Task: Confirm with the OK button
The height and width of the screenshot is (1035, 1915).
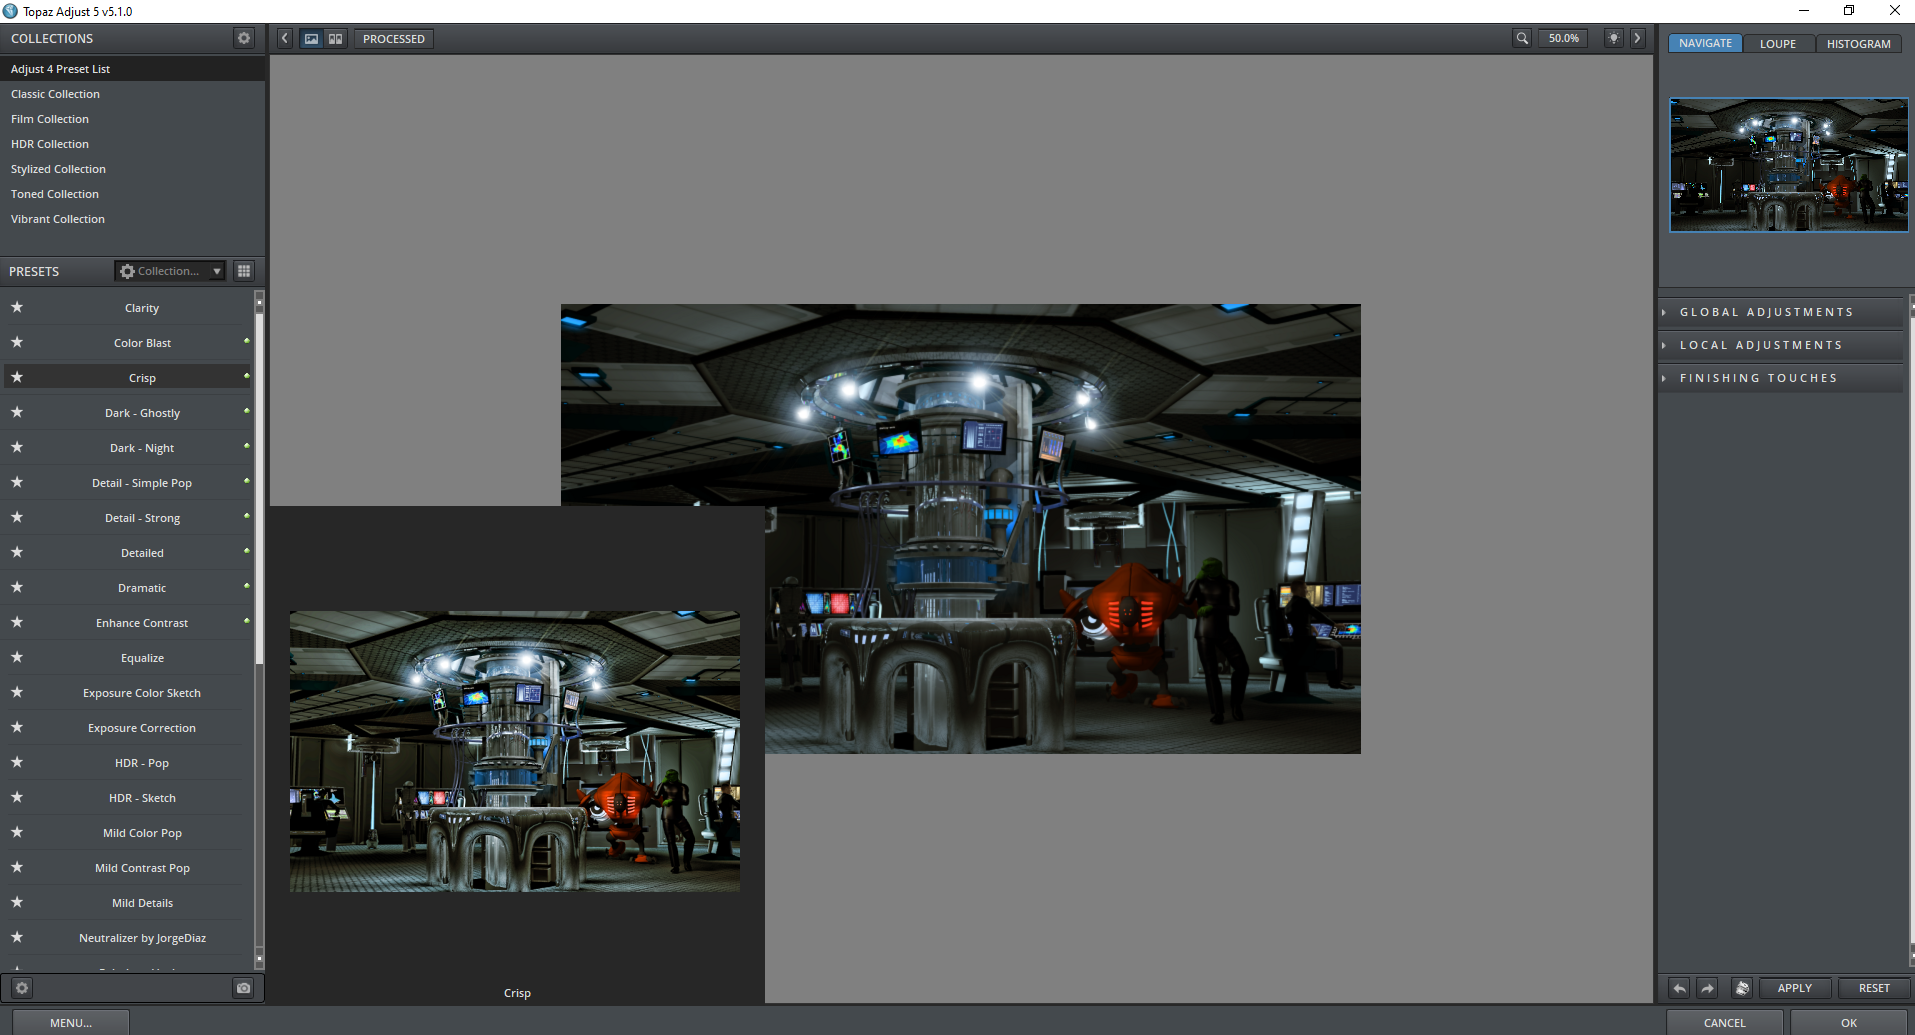Action: tap(1849, 1023)
